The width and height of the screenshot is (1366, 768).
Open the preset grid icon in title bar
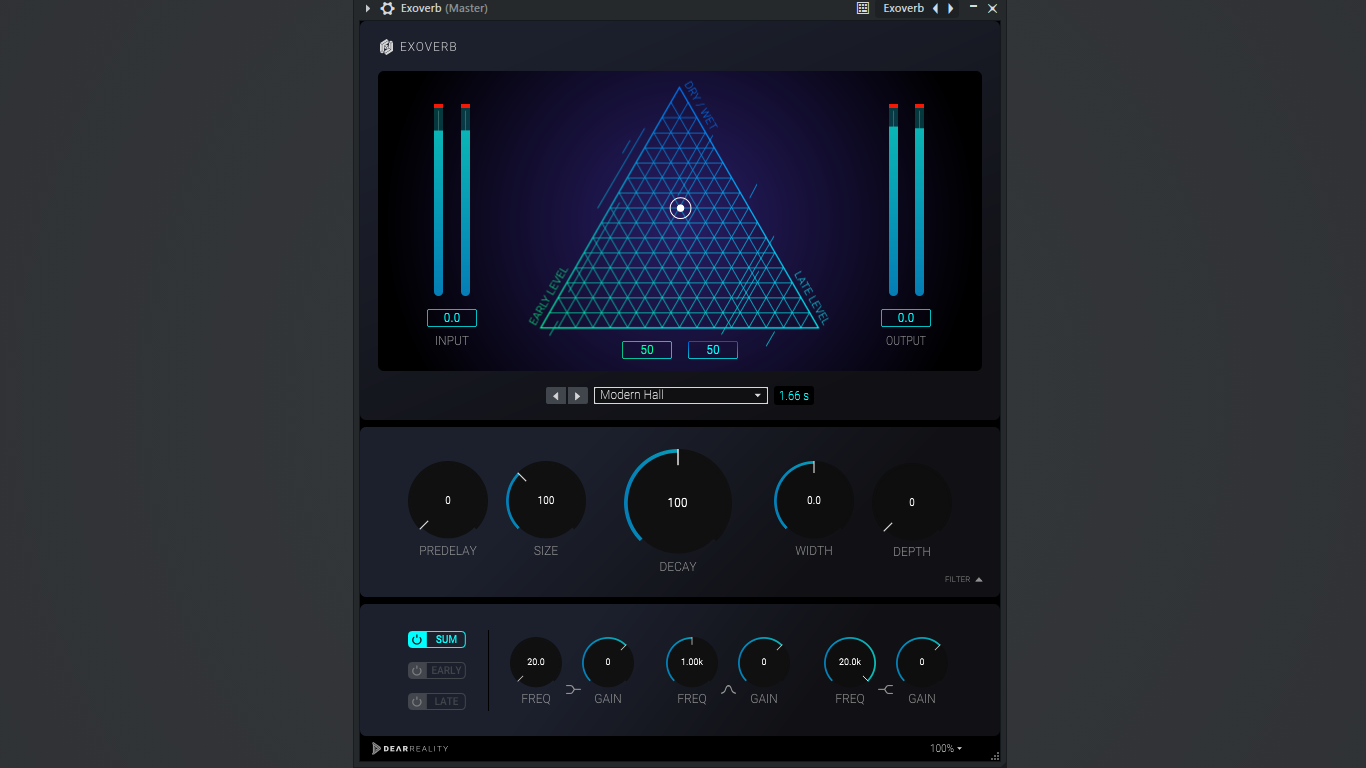(863, 8)
